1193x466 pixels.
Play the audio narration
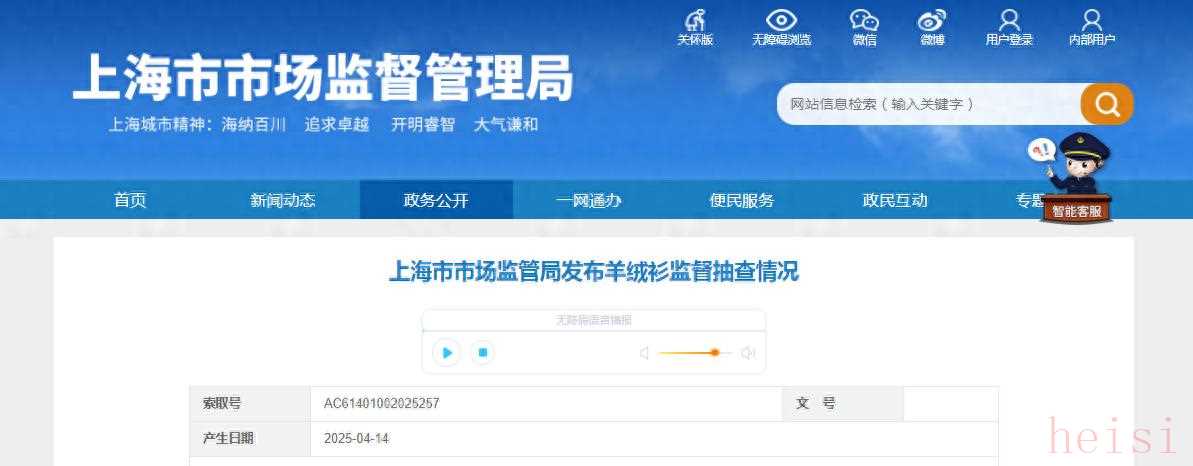click(447, 353)
